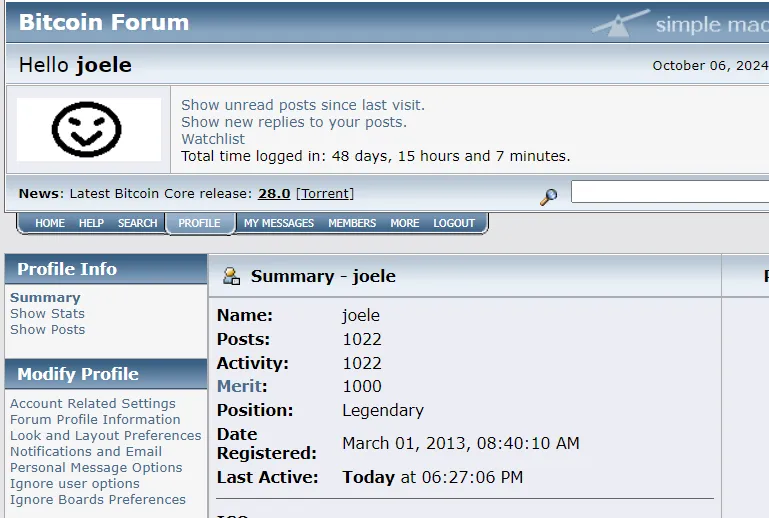769x518 pixels.
Task: Click the registration date March 01, 2013
Action: (x=461, y=443)
